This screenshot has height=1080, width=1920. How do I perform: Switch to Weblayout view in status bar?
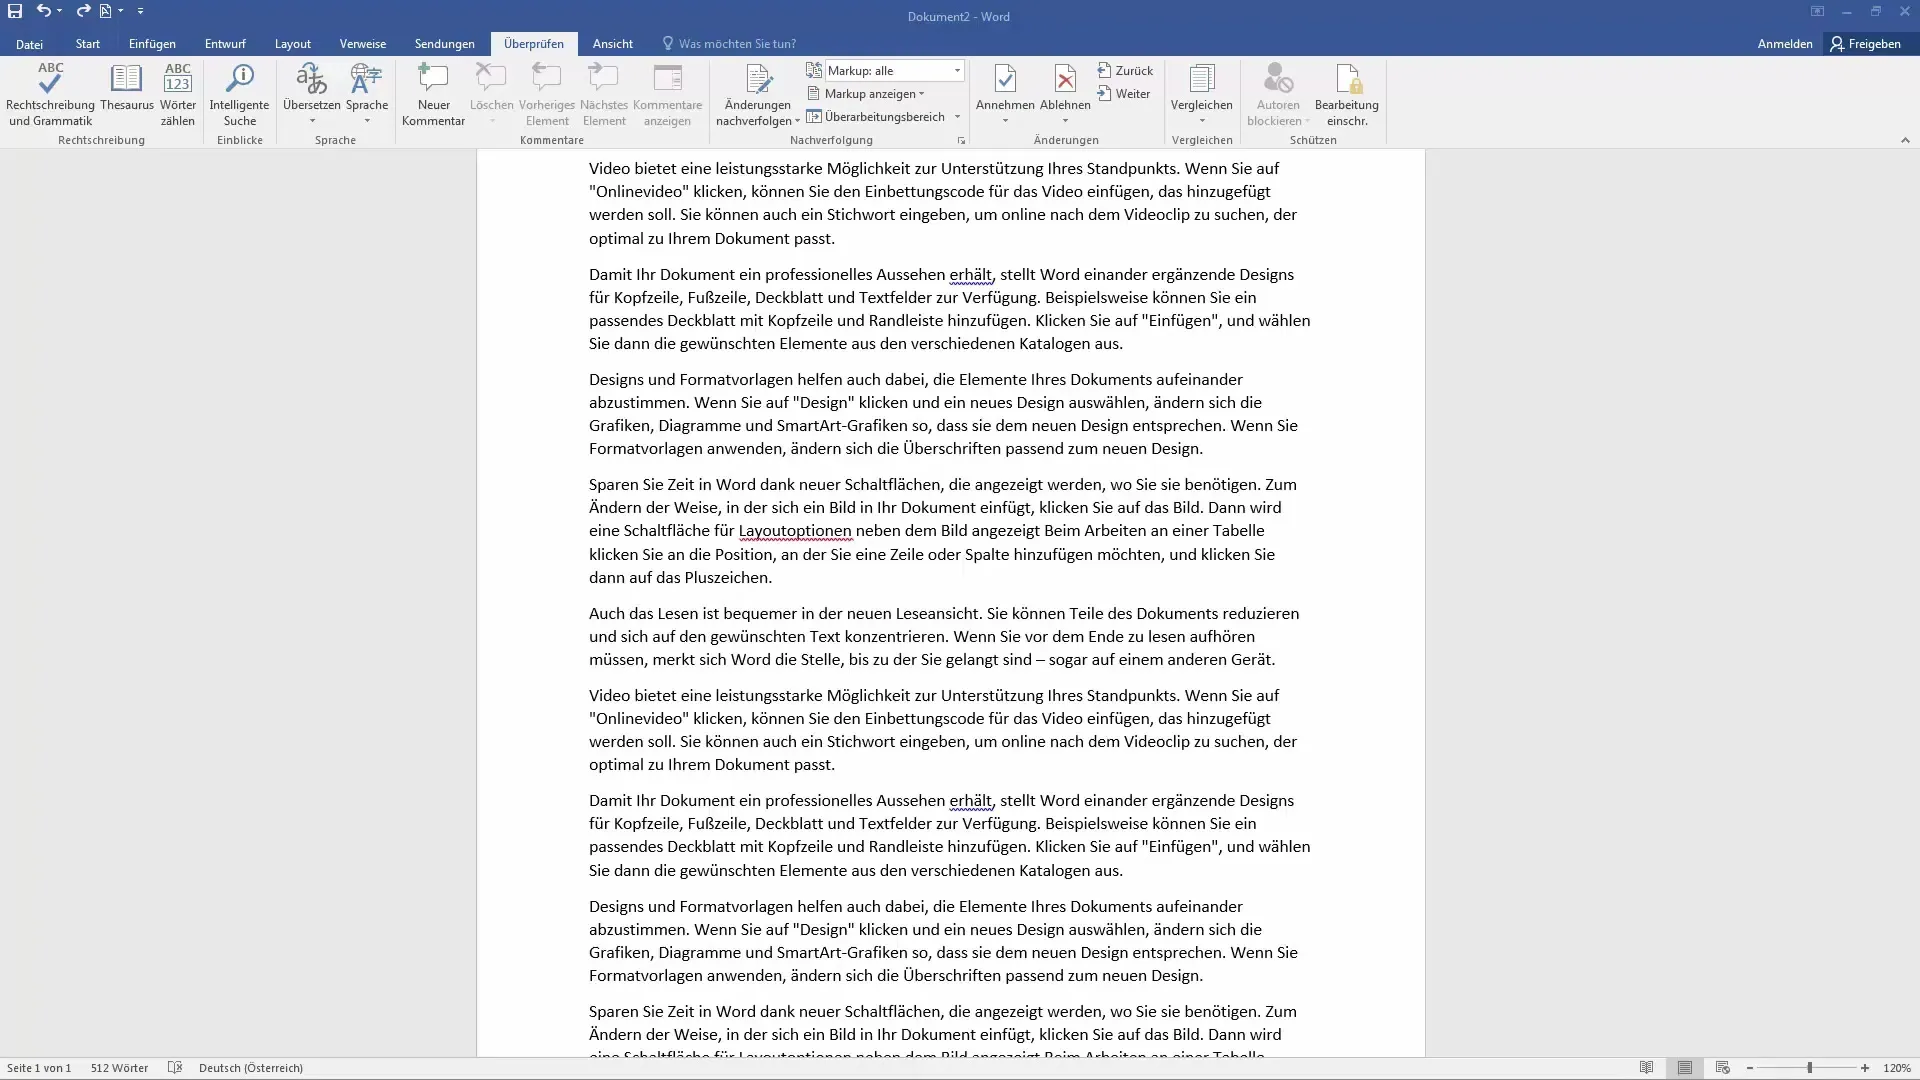[x=1722, y=1068]
